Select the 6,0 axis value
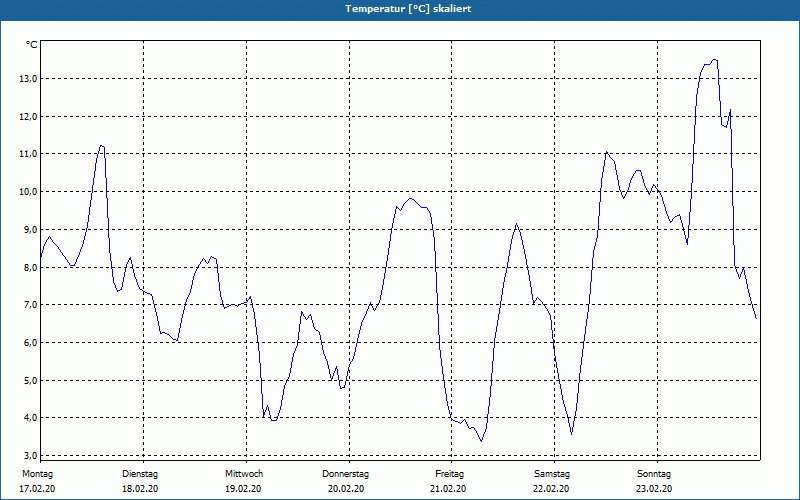This screenshot has height=500, width=800. (30, 342)
